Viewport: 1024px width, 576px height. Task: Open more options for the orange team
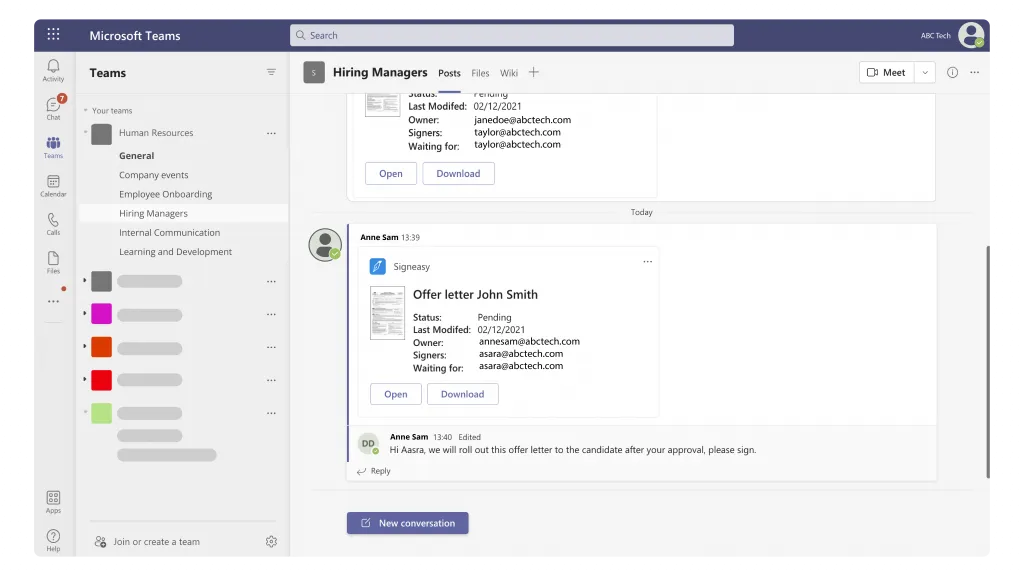[271, 347]
